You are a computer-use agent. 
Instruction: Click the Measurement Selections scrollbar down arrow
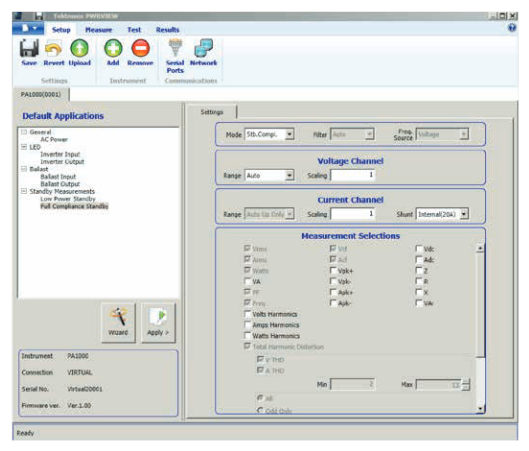pos(480,409)
